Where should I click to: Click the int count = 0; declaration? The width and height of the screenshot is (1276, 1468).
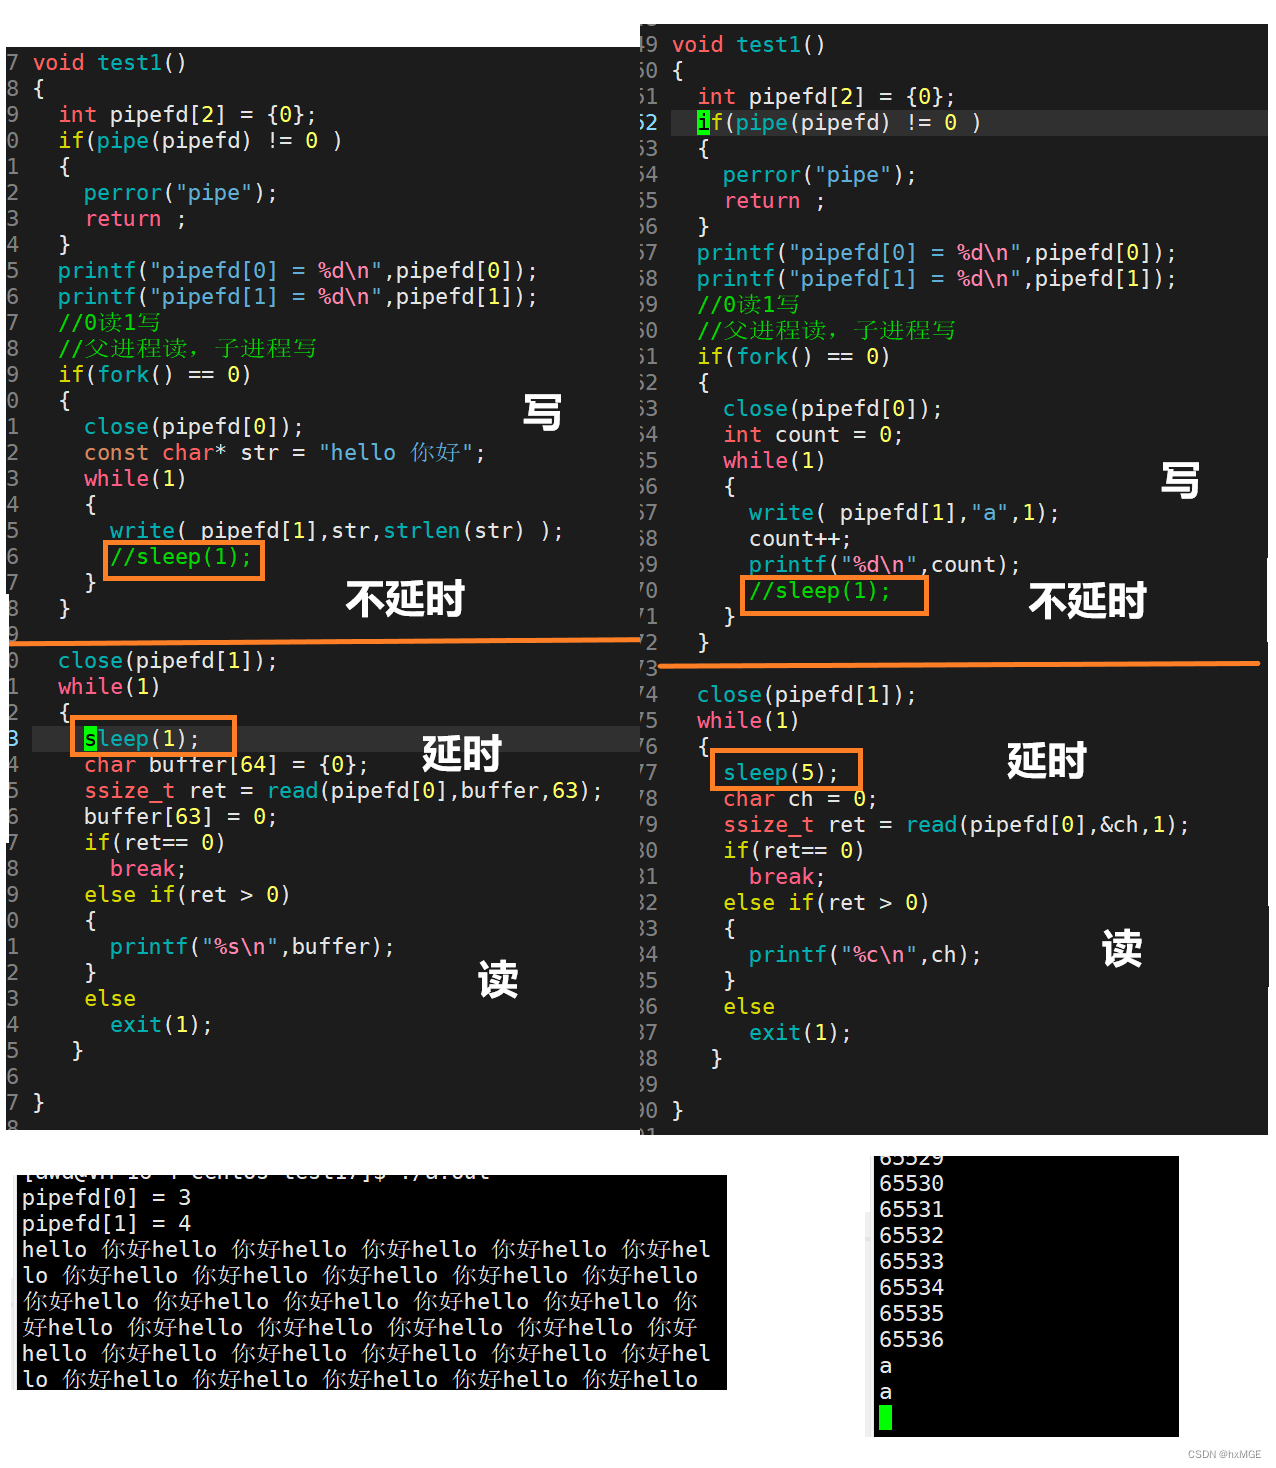[x=813, y=435]
